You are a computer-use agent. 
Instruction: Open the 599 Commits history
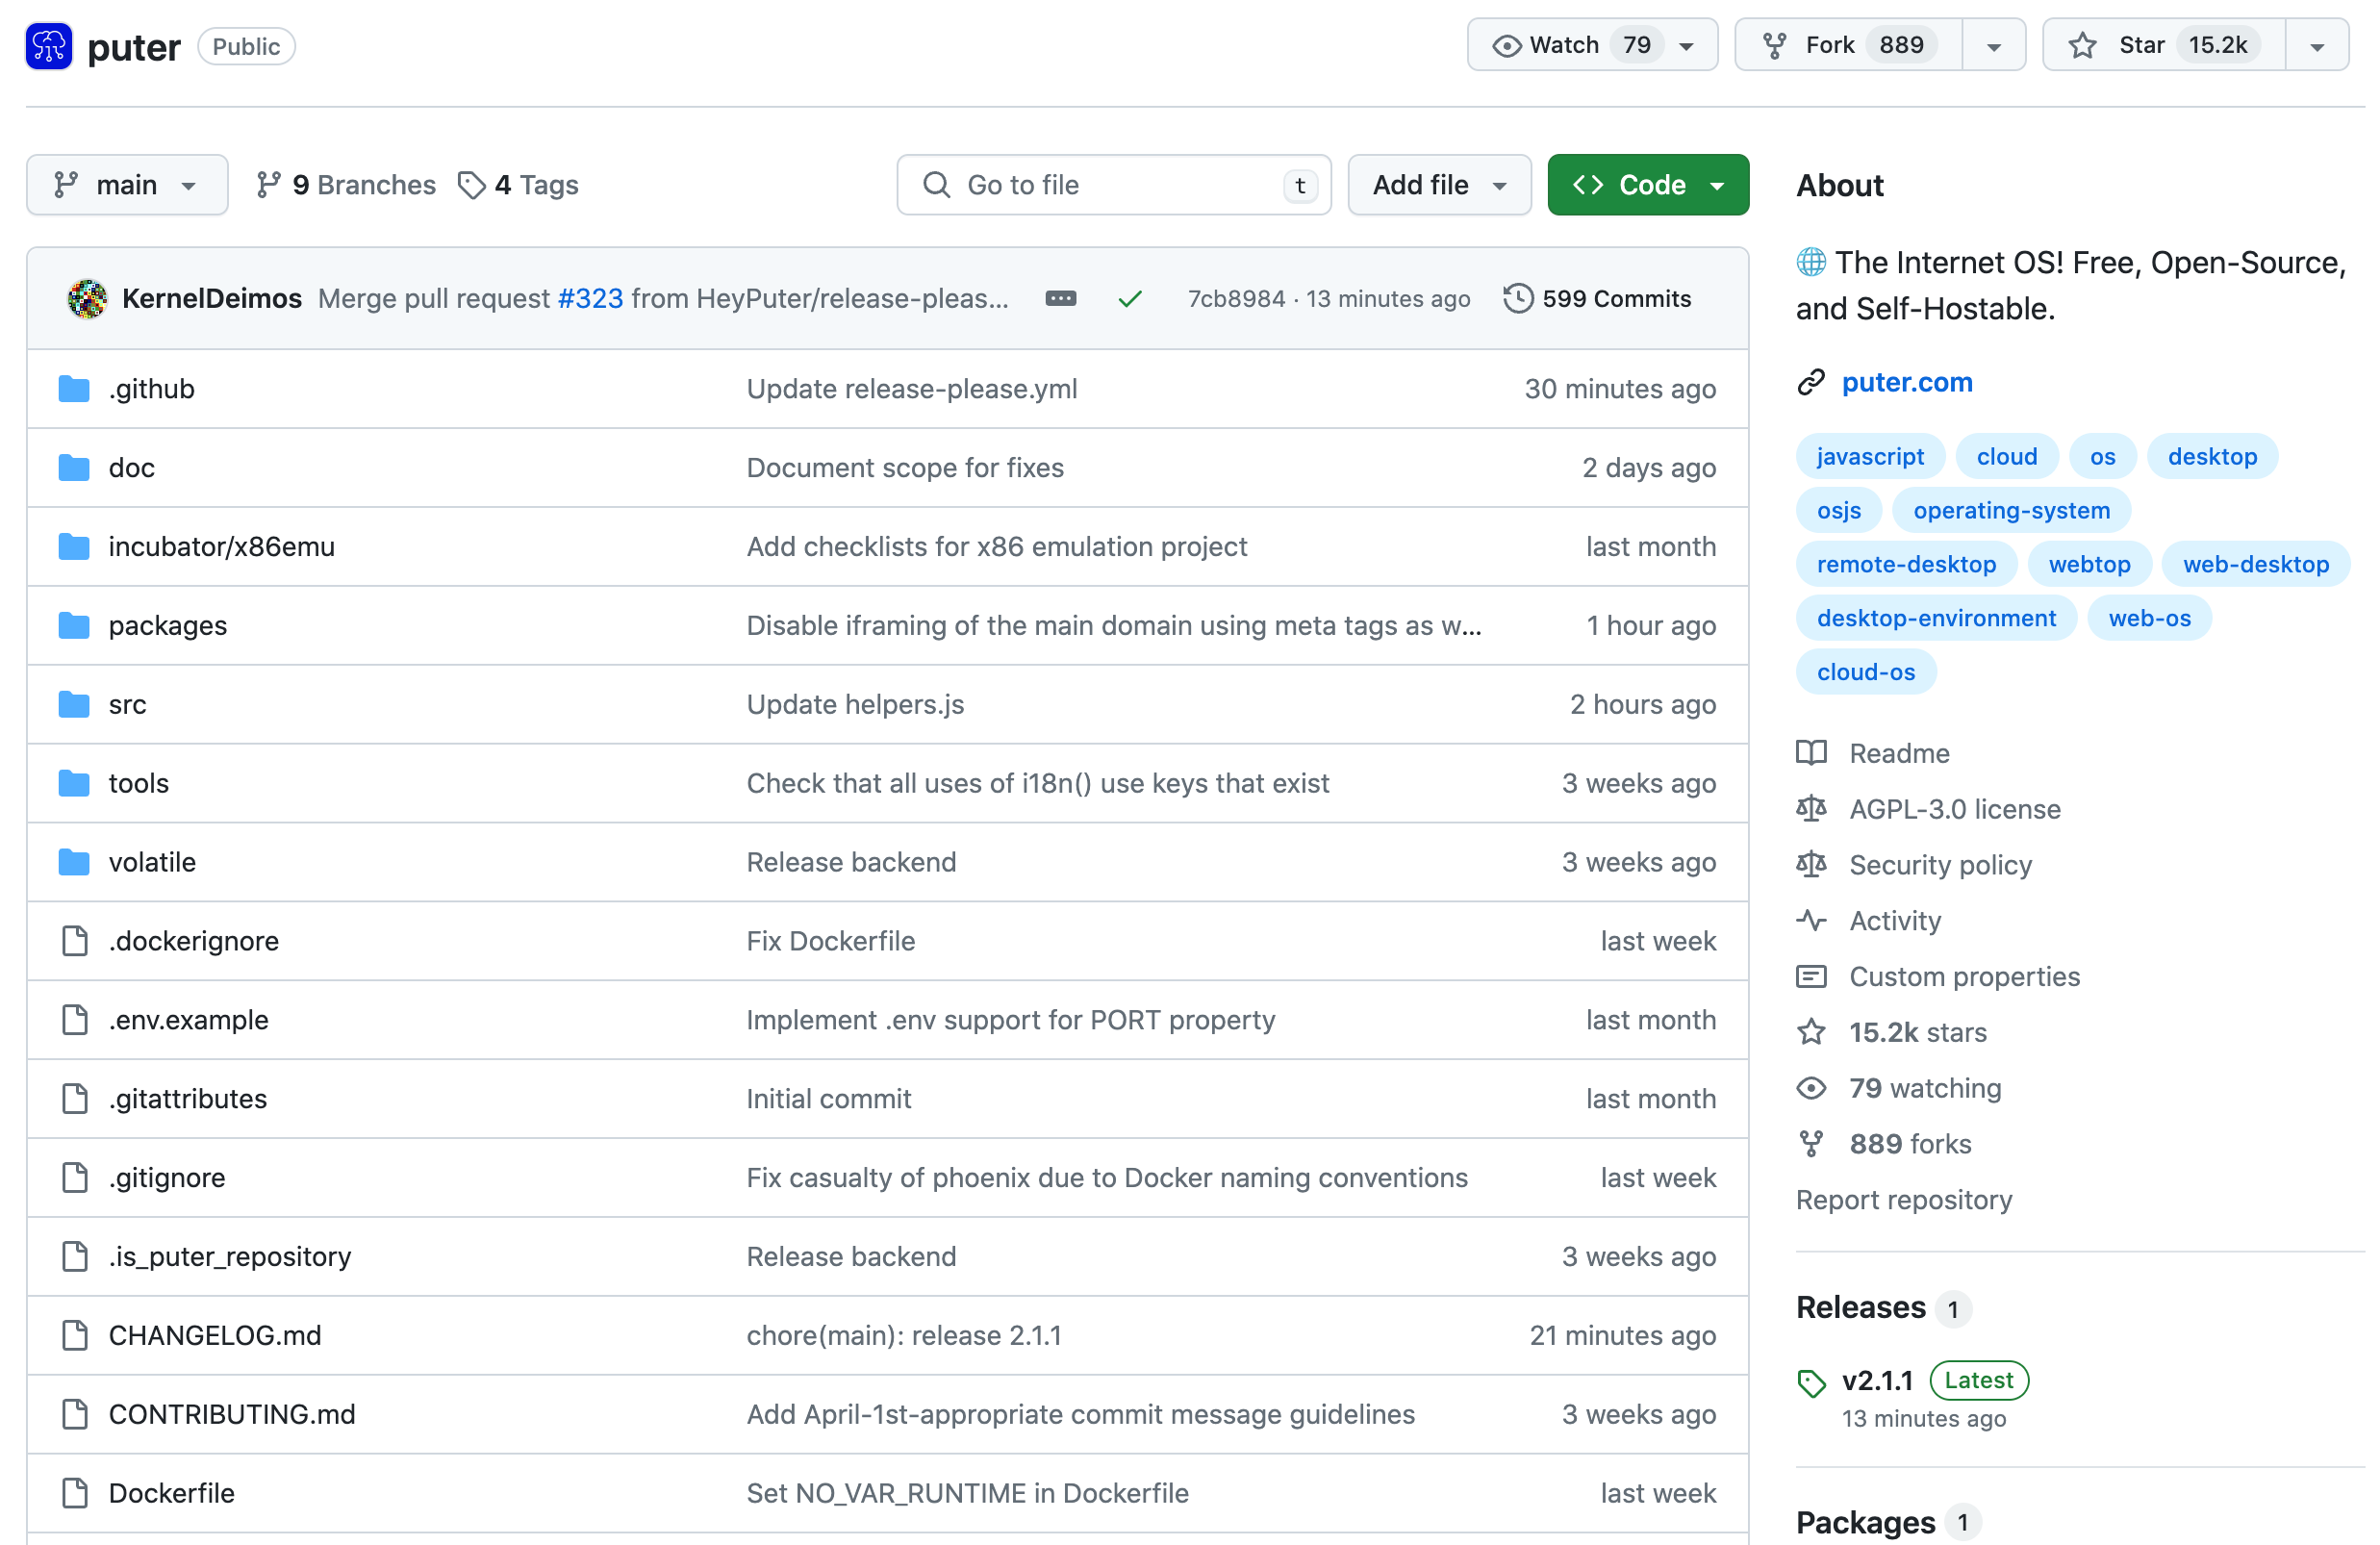[x=1597, y=298]
